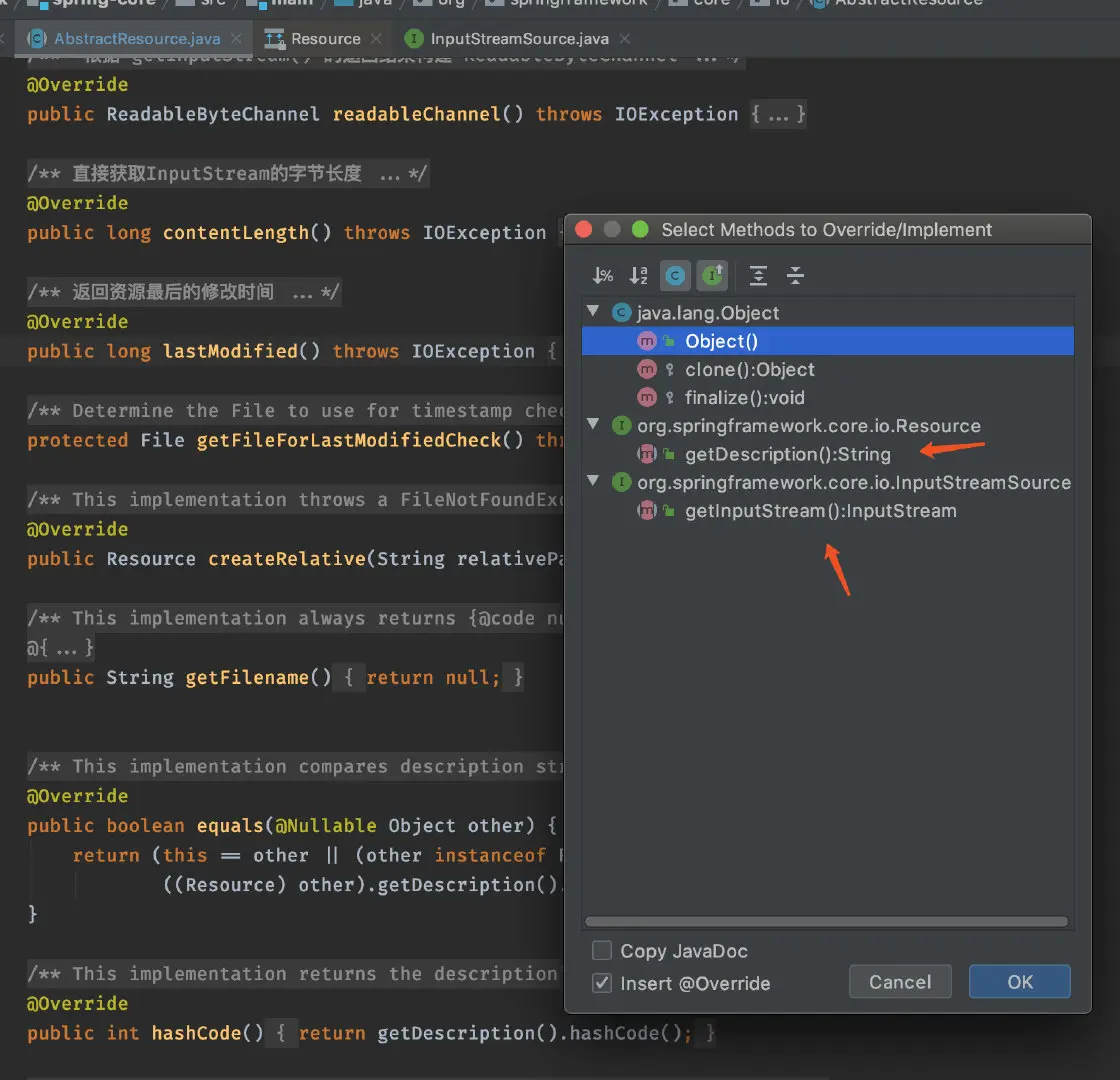Click the method icon next to clone():Object
This screenshot has width=1120, height=1080.
pyautogui.click(x=646, y=369)
